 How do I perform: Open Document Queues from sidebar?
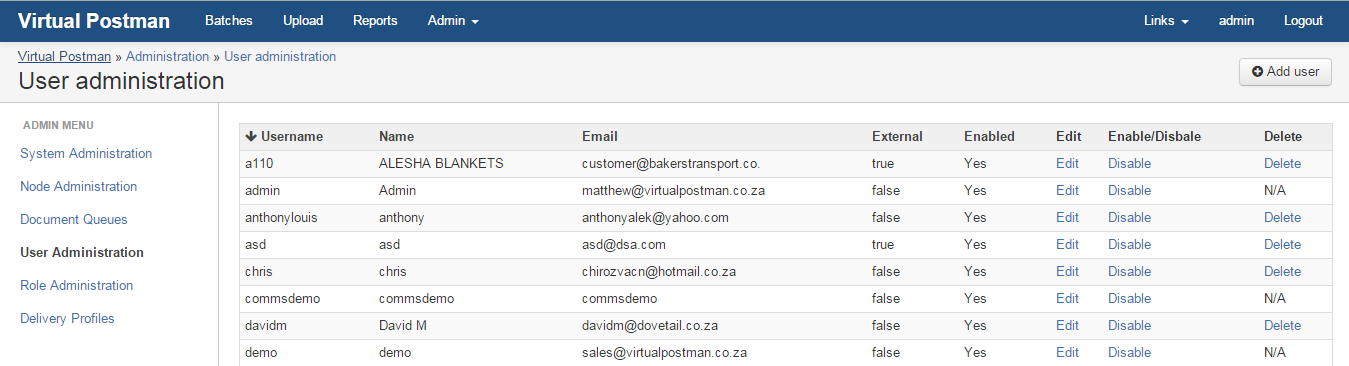pos(74,219)
